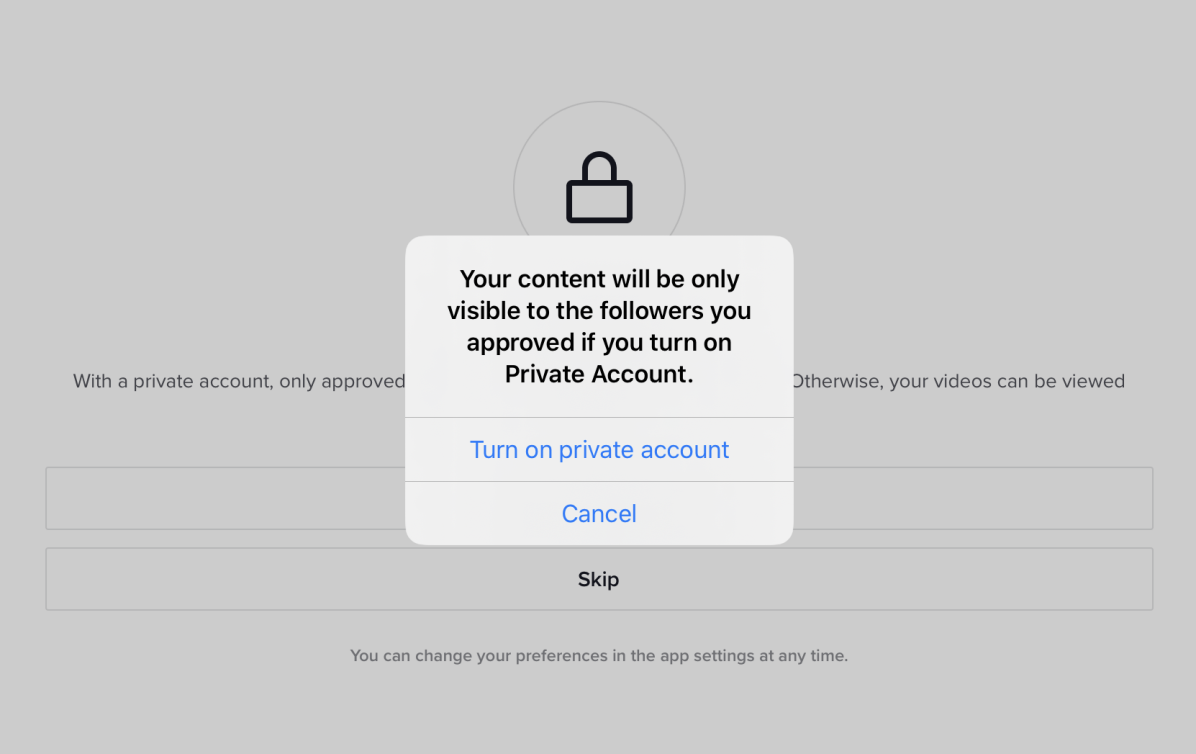The width and height of the screenshot is (1196, 754).
Task: Click the padlock's curved shackle
Action: click(x=599, y=166)
